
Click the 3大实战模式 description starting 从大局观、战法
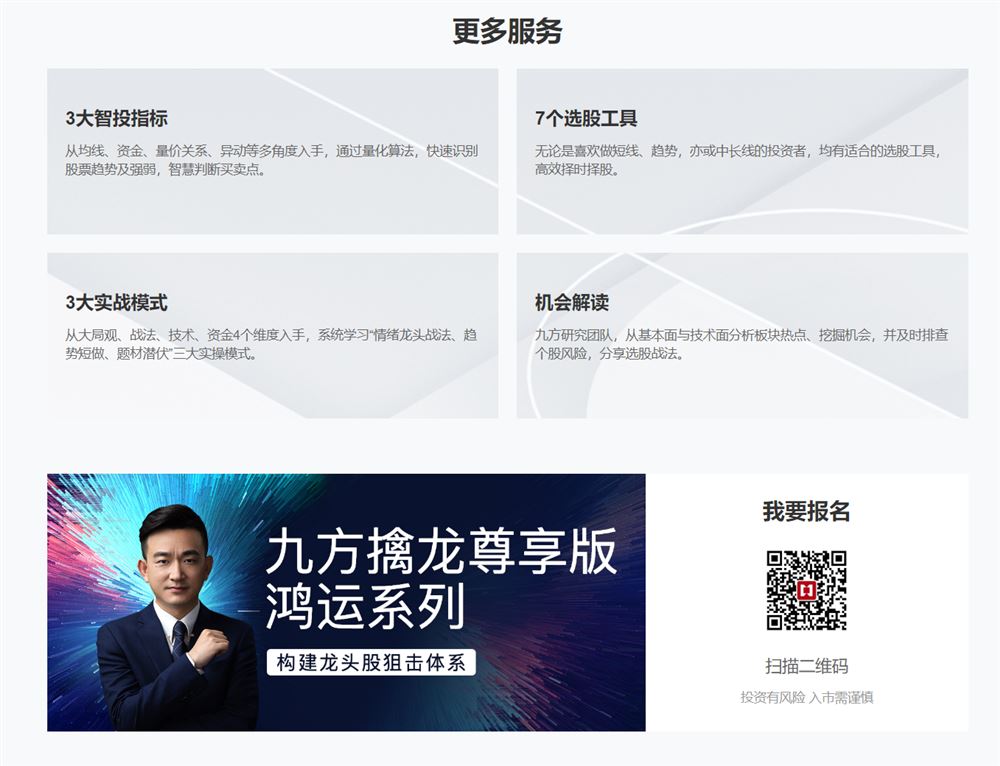coord(271,344)
